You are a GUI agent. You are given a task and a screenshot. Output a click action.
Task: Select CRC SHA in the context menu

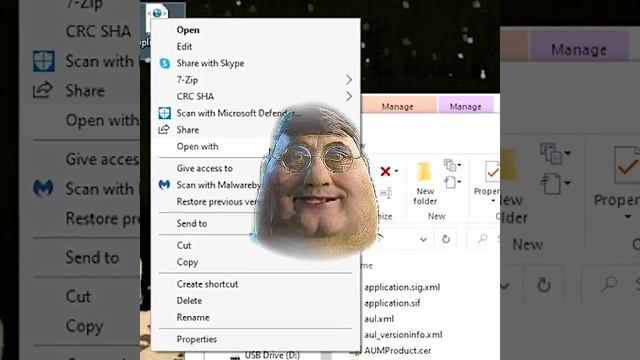click(195, 96)
